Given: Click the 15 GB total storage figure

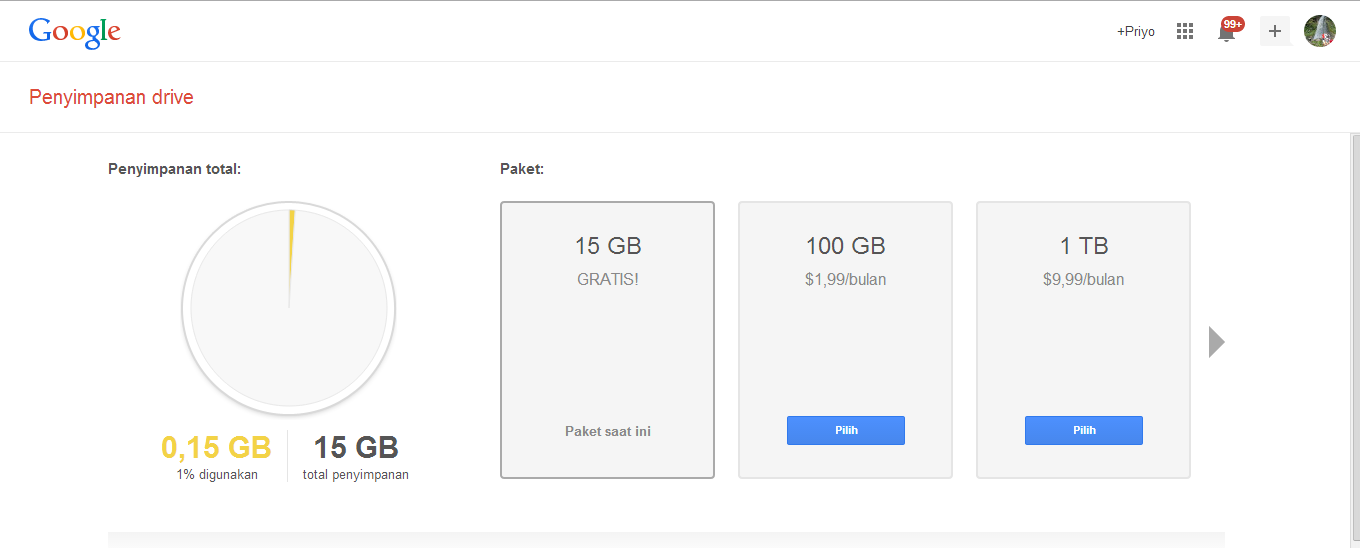Looking at the screenshot, I should click(356, 447).
